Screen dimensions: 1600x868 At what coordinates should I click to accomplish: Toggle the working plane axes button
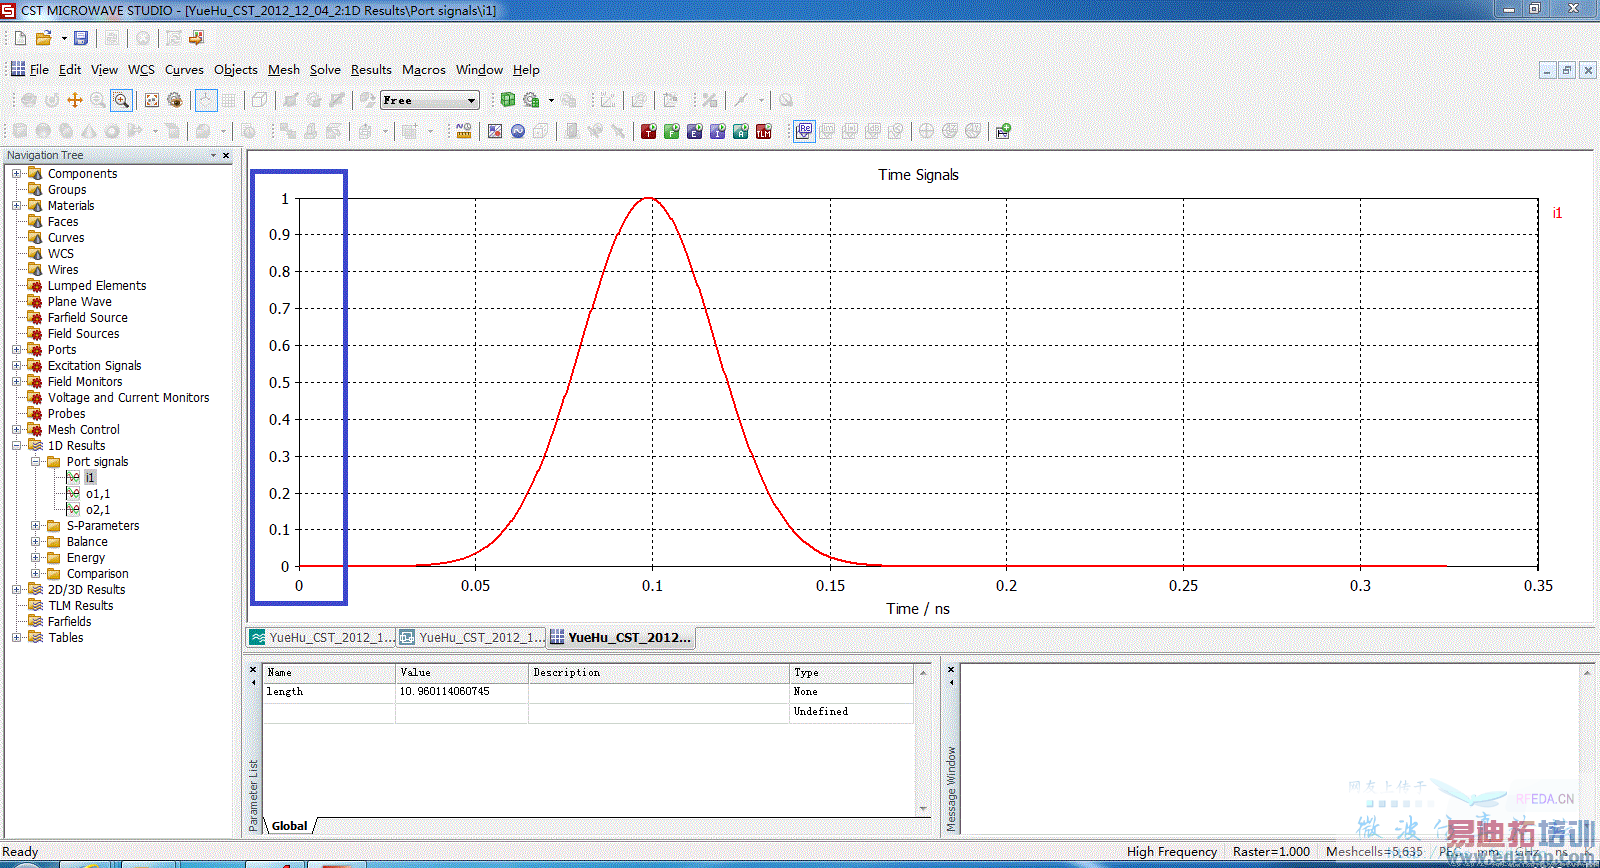pyautogui.click(x=206, y=100)
